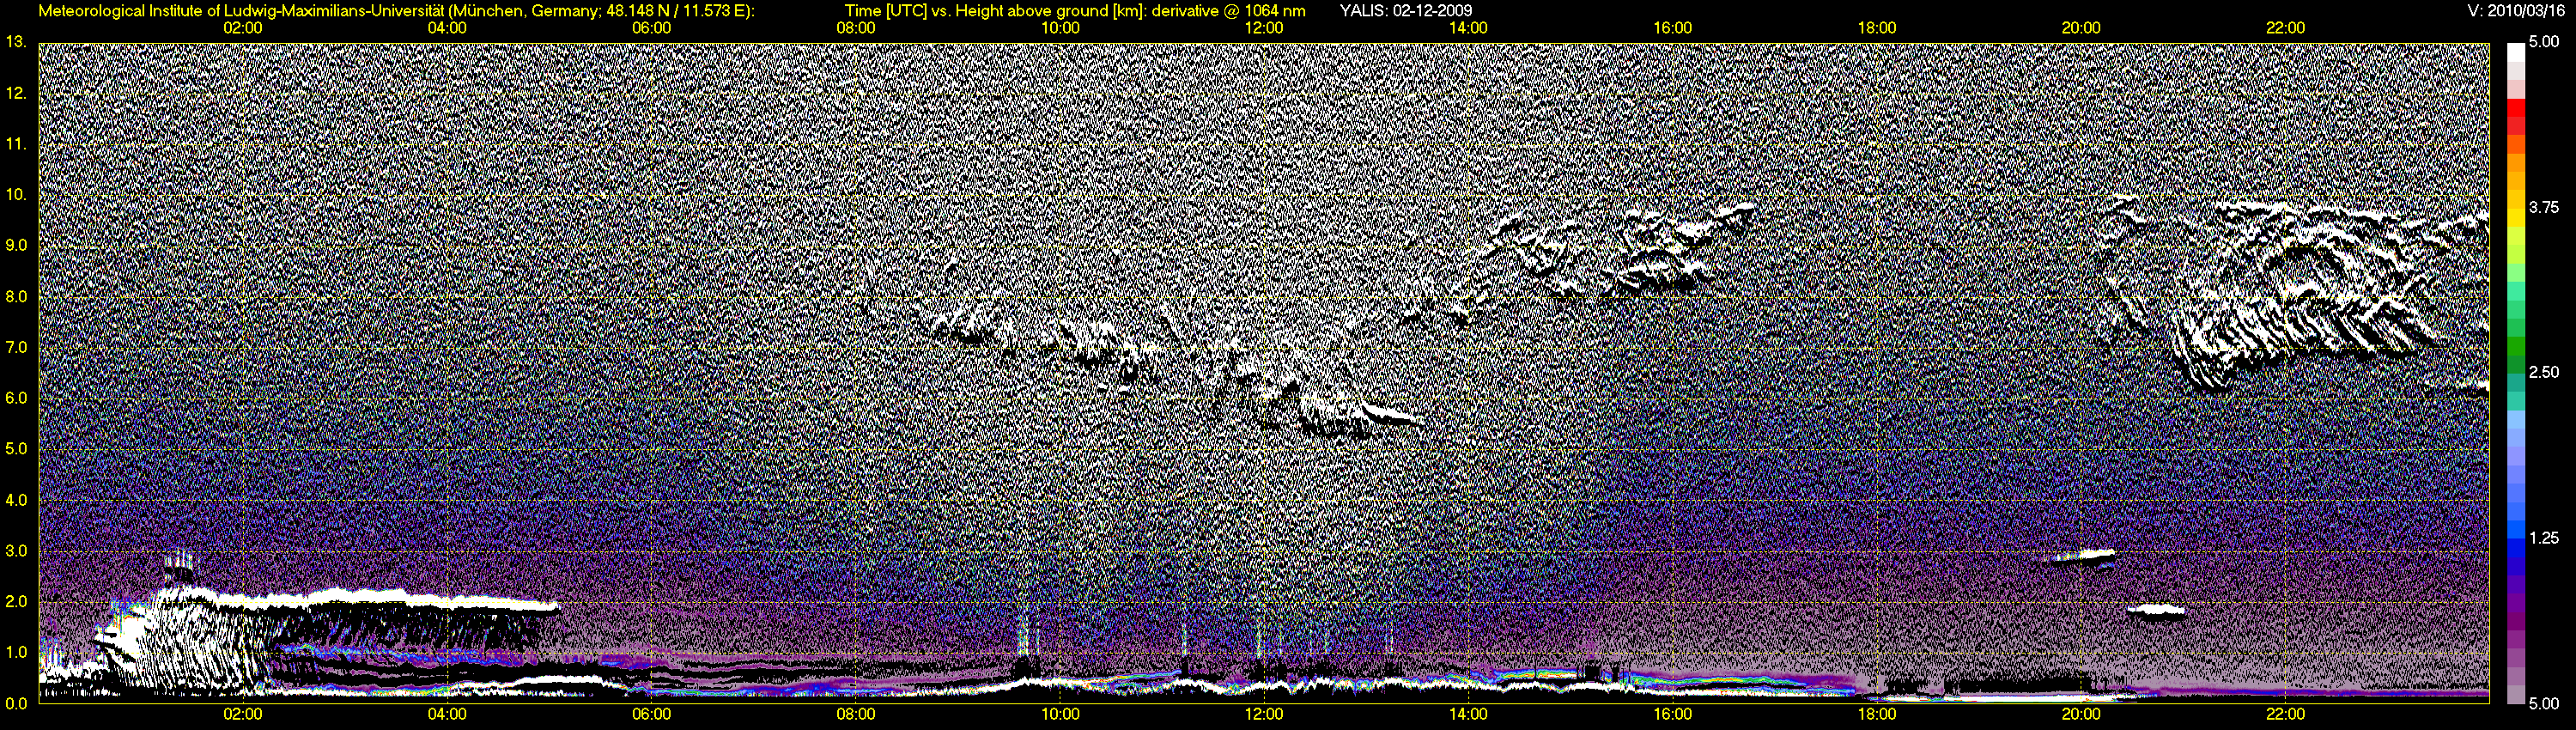Pick the red segment of the colorbar

click(x=2515, y=110)
